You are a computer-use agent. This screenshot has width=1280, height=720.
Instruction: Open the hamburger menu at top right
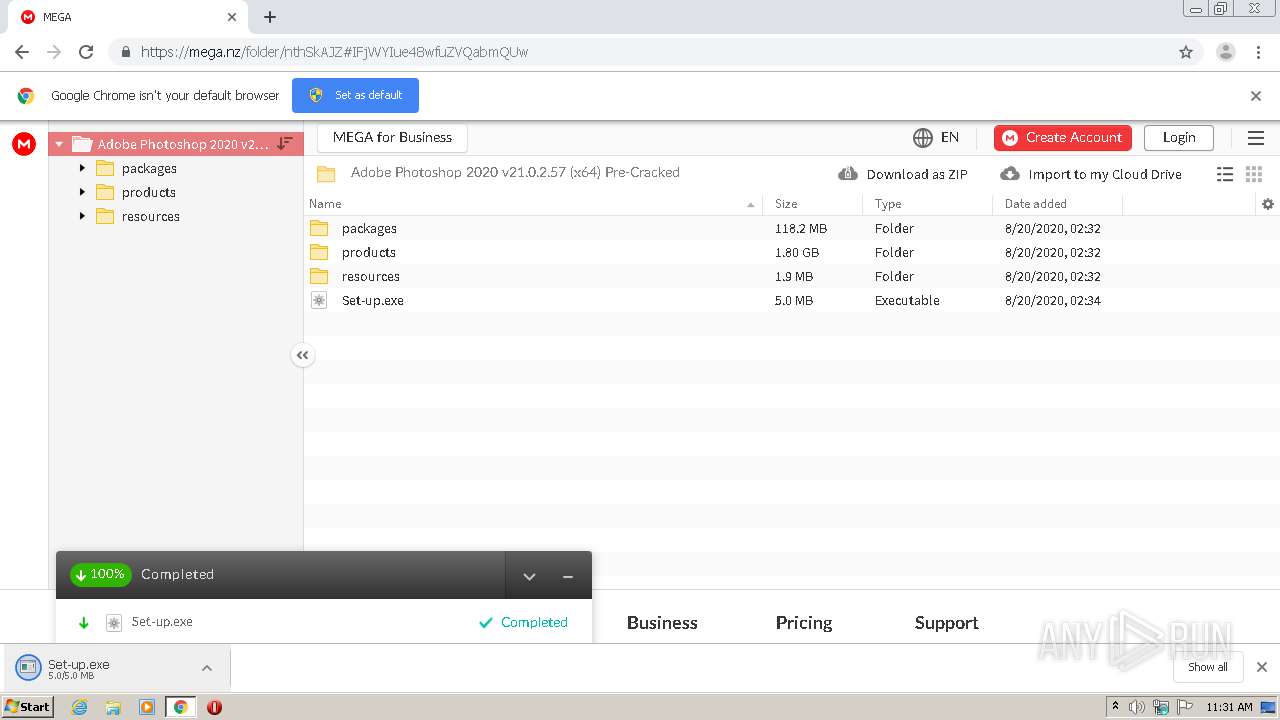(1256, 138)
